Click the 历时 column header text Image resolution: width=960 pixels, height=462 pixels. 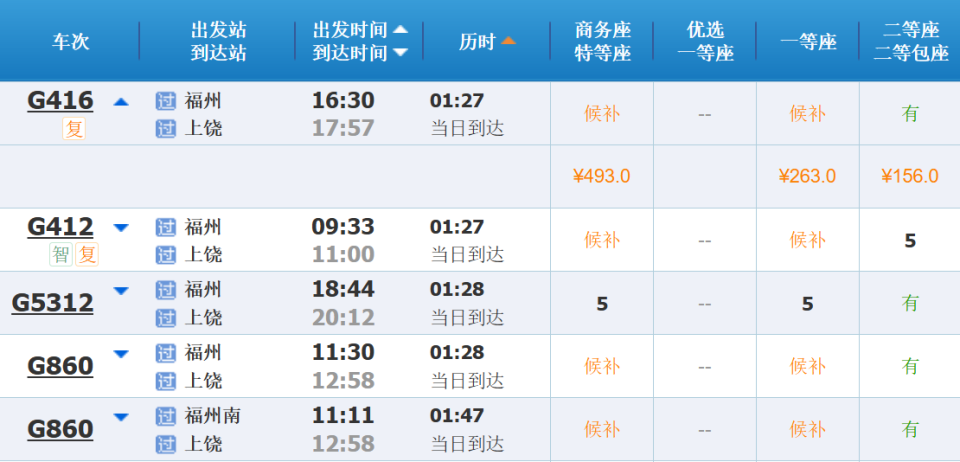(x=477, y=41)
